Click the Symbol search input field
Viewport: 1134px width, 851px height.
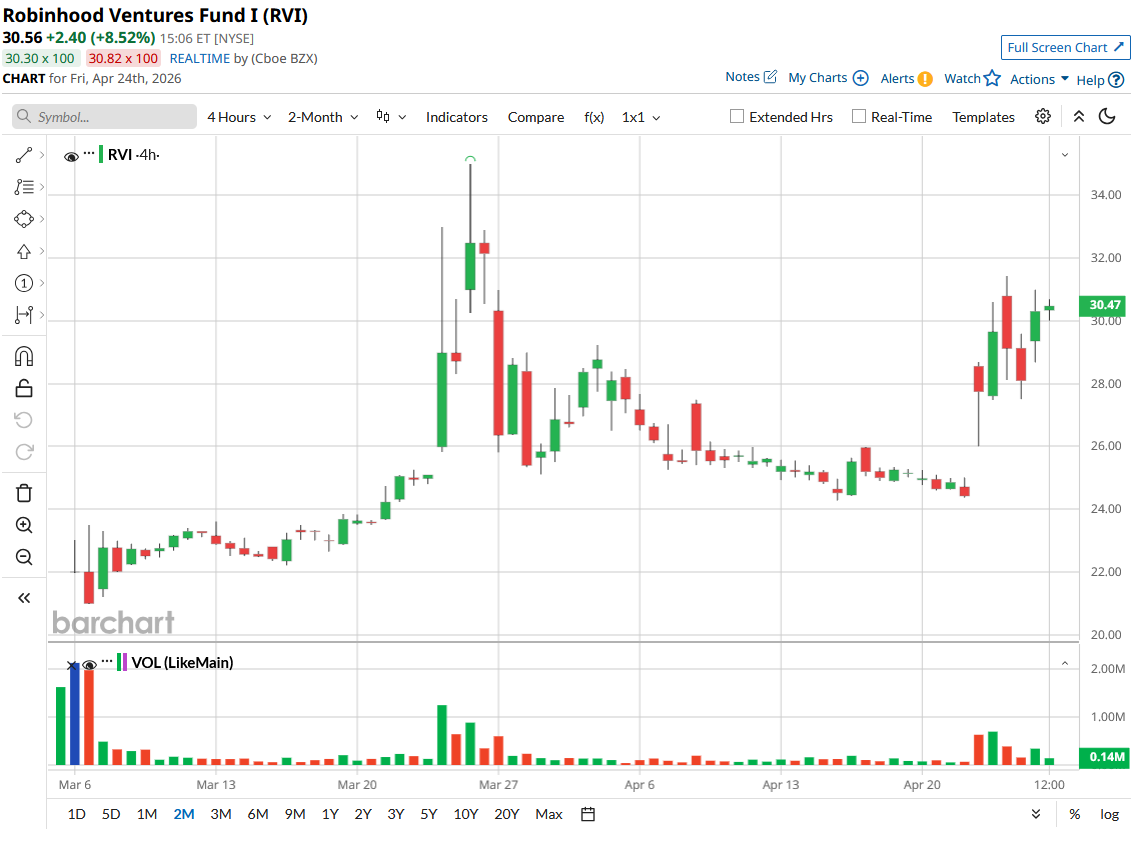click(103, 117)
